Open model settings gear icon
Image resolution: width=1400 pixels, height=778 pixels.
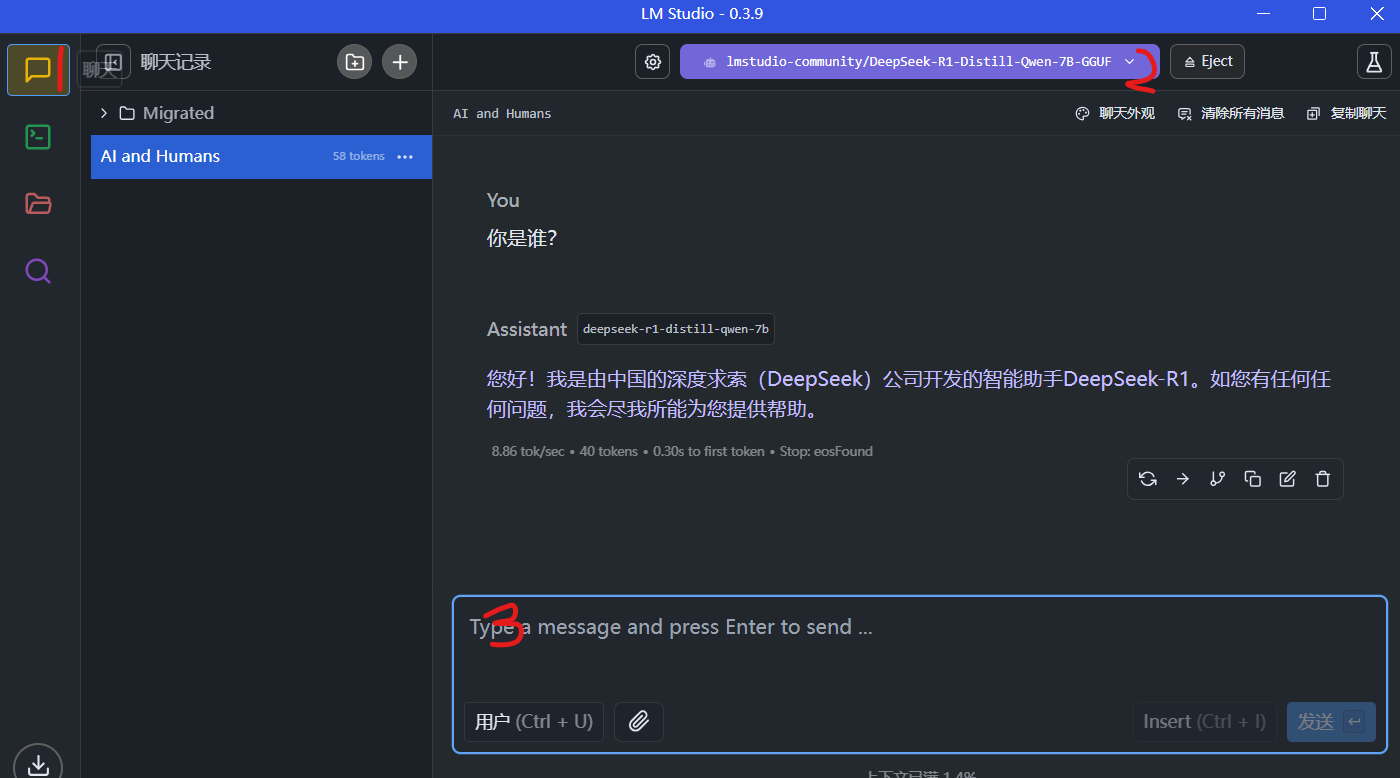click(x=653, y=62)
